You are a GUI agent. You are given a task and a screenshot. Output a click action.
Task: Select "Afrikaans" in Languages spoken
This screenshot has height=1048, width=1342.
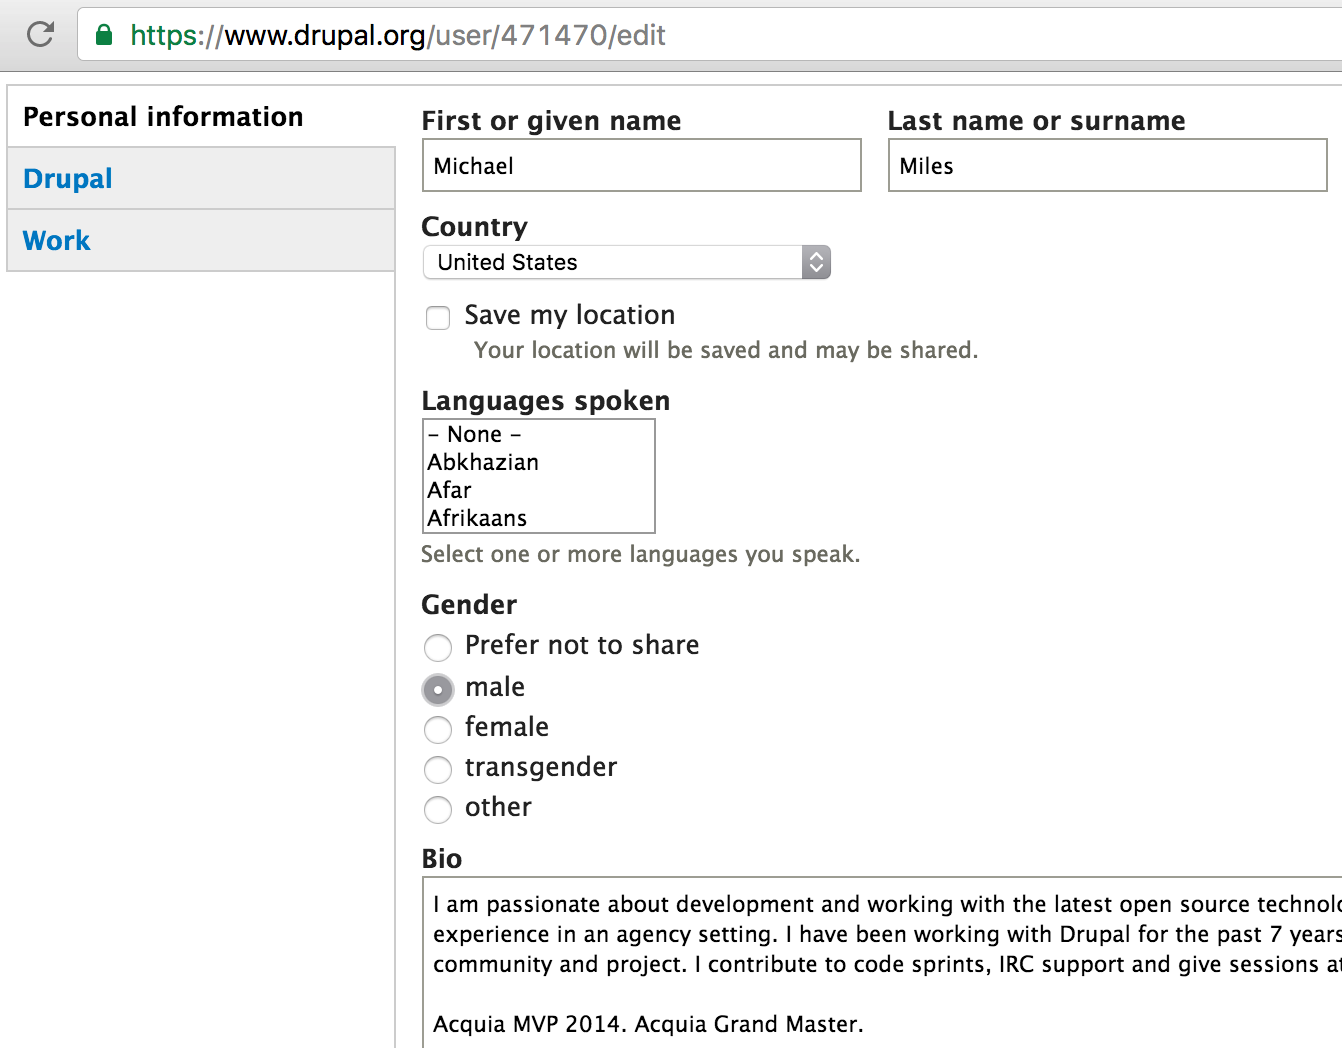(478, 518)
